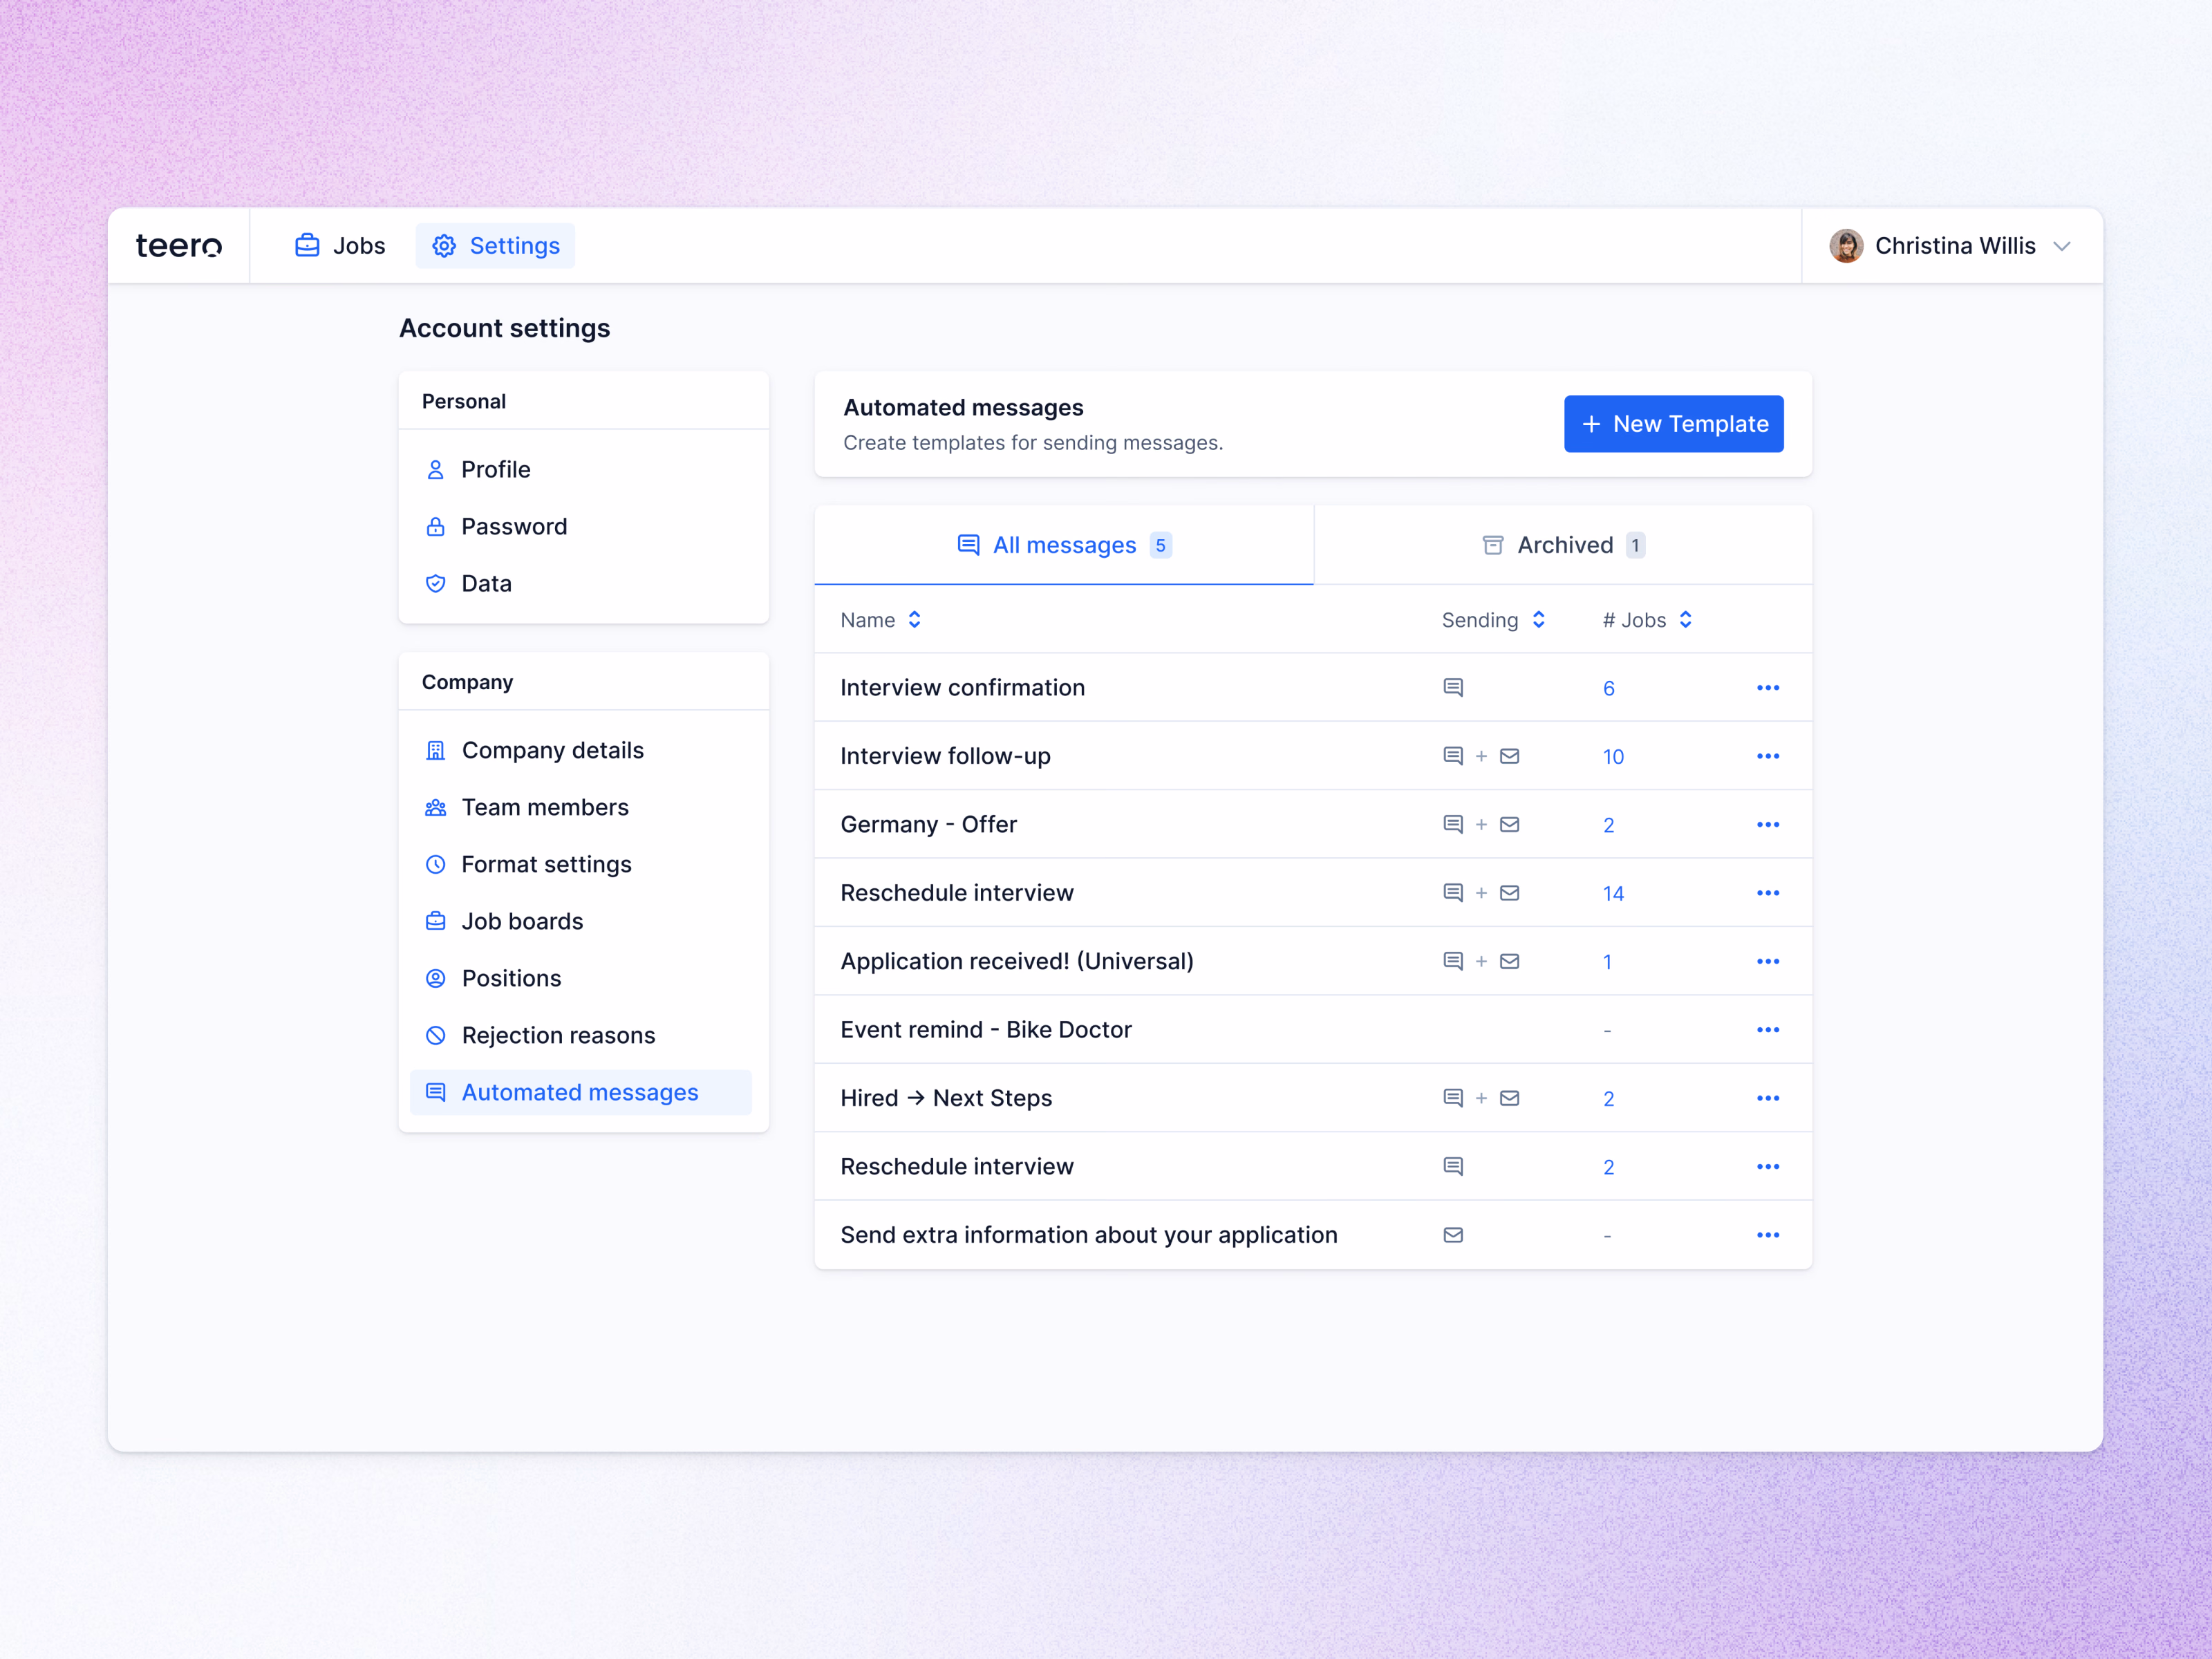Open more options for Germany - Offer
This screenshot has height=1659, width=2212.
[1768, 825]
